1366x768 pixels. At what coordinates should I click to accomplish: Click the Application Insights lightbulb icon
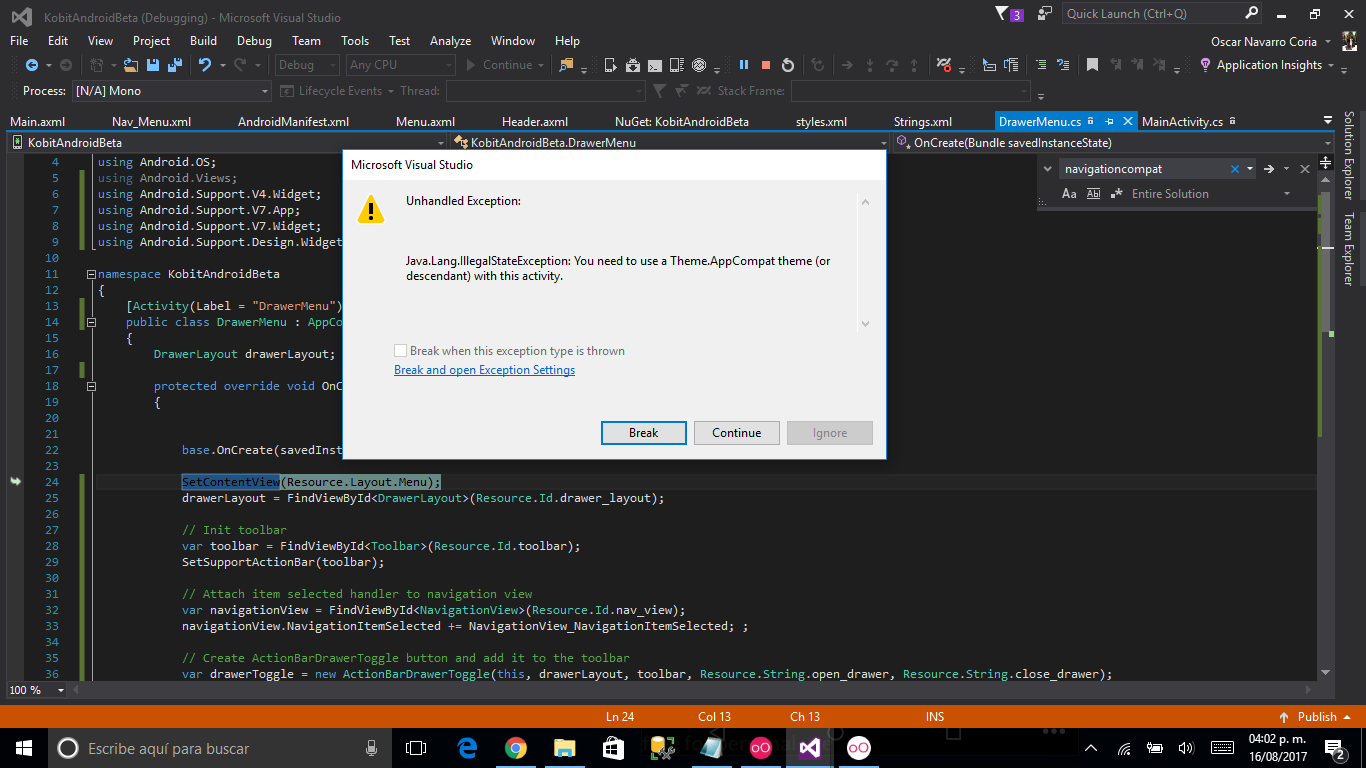[1206, 65]
